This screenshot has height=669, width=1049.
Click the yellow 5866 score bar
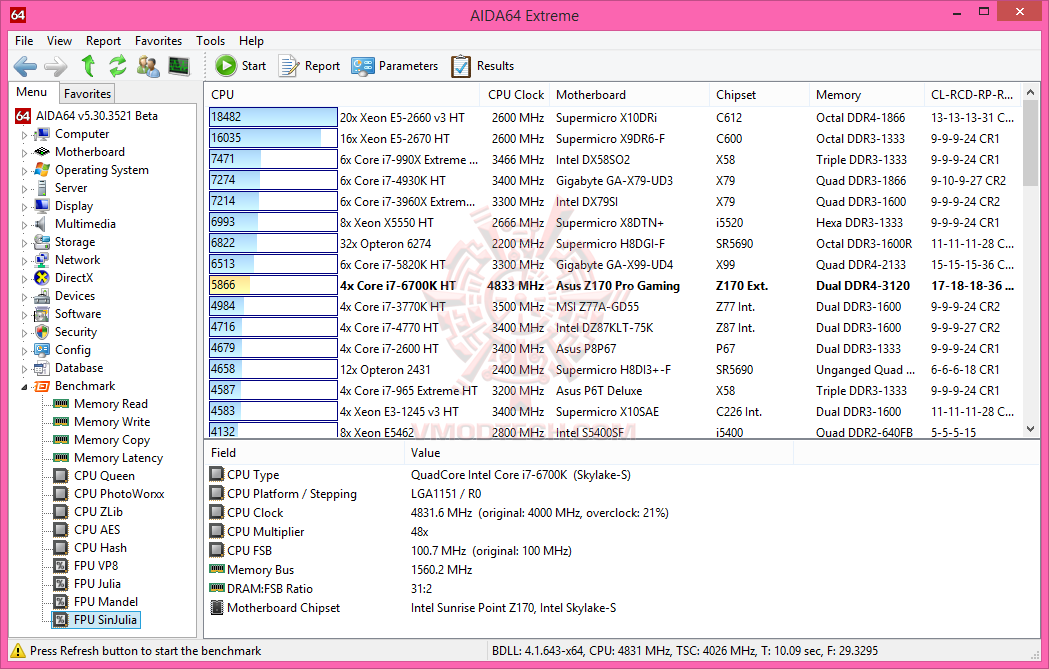point(273,285)
